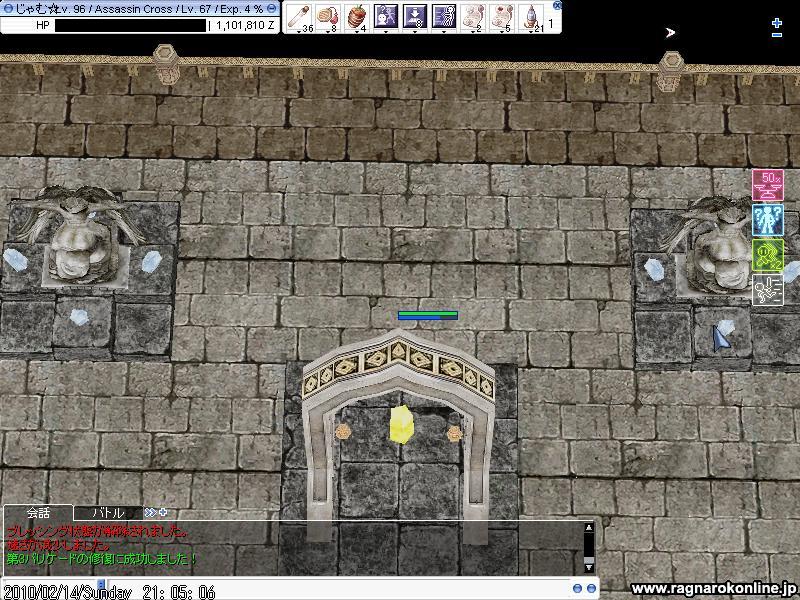Switch to the 会話 chat tab

39,512
